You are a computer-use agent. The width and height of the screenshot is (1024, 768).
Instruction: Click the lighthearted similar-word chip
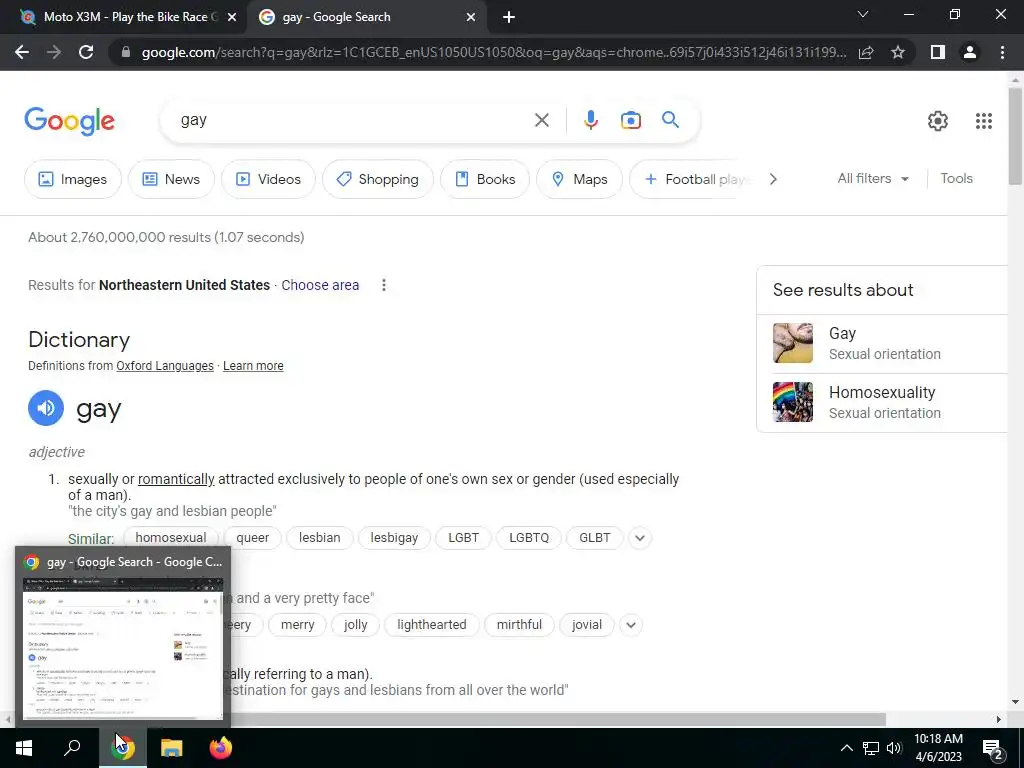tap(431, 625)
